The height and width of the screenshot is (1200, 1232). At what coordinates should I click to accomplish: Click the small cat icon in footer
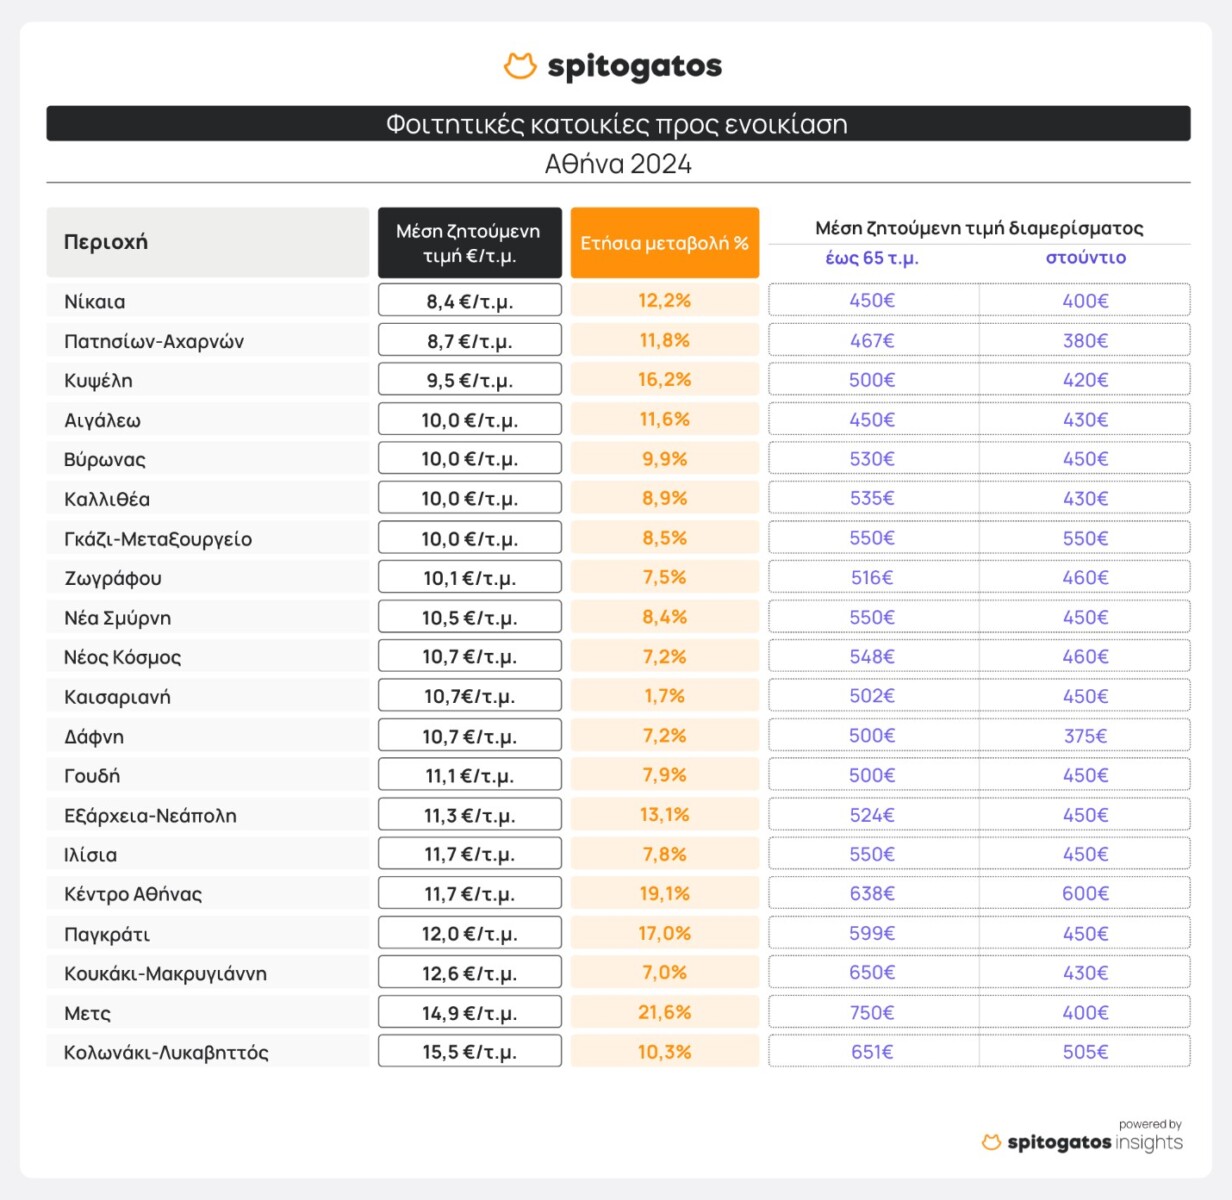pos(991,1142)
